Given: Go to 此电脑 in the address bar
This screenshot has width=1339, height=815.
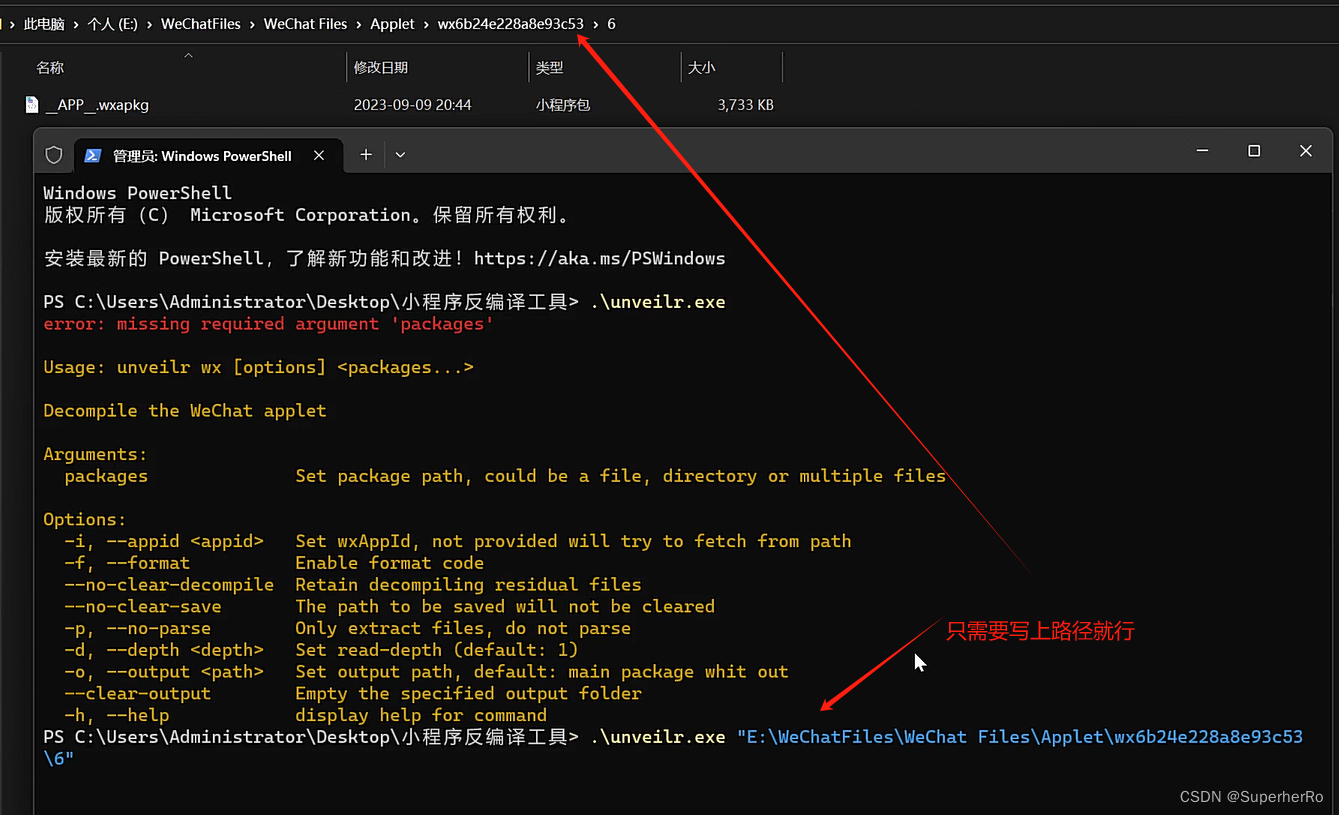Looking at the screenshot, I should coord(45,24).
